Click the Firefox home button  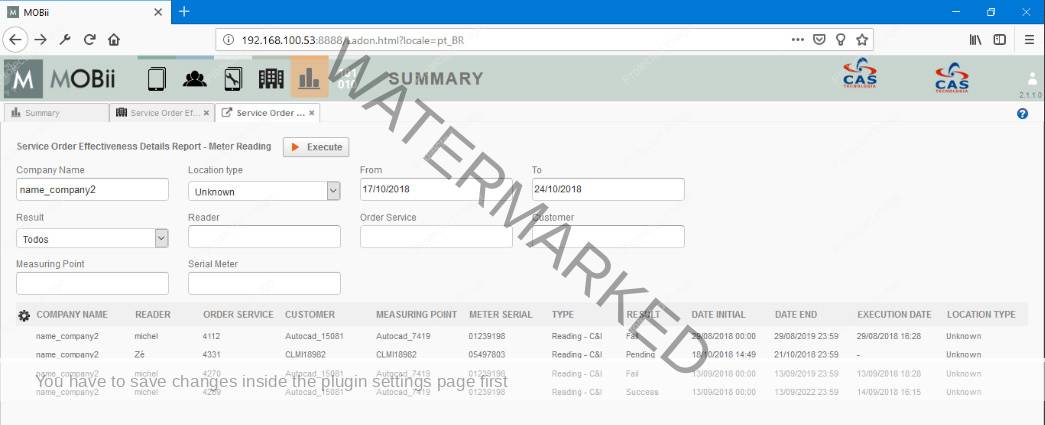[114, 40]
